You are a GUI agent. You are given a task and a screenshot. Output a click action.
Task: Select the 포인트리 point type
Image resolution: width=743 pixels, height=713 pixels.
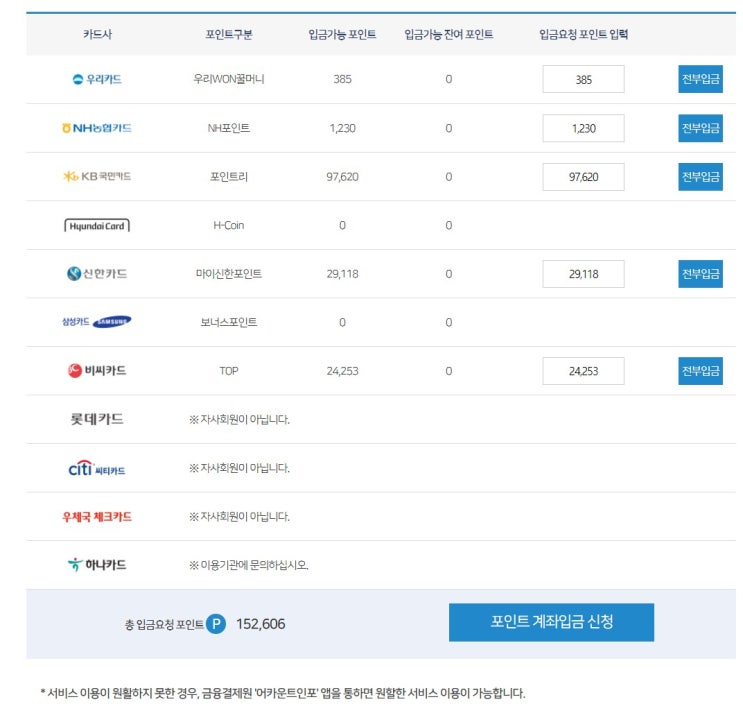tap(229, 177)
